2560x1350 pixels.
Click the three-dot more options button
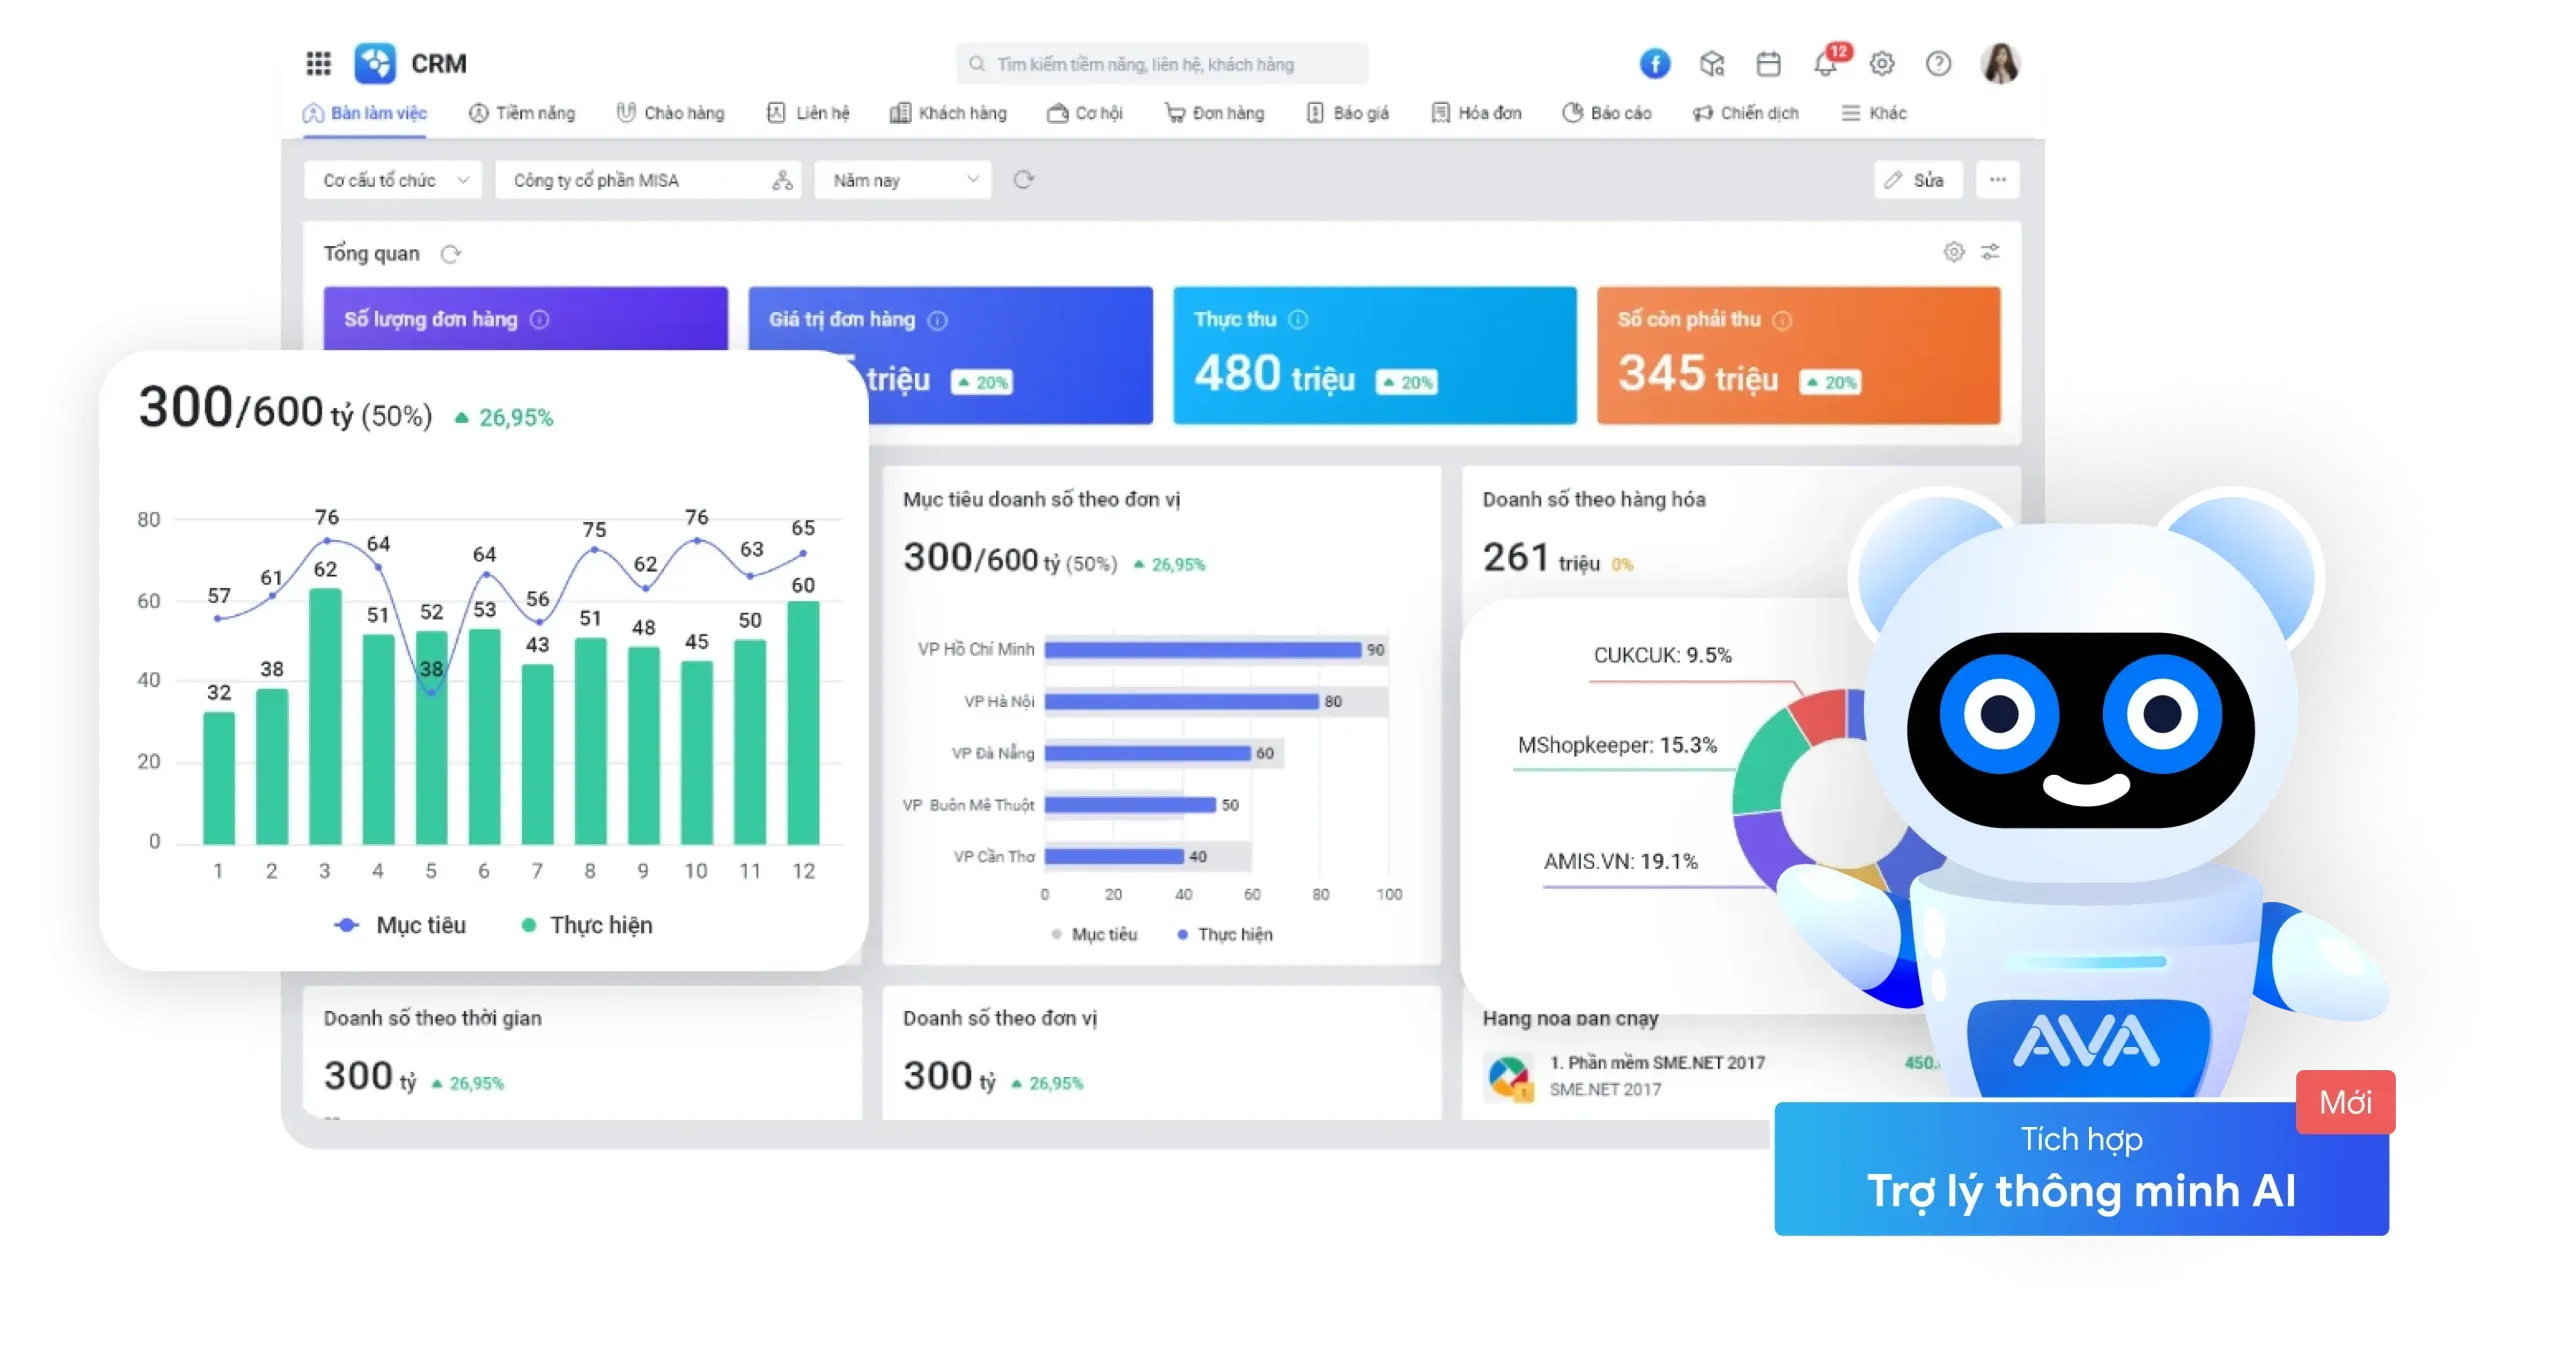[1997, 180]
